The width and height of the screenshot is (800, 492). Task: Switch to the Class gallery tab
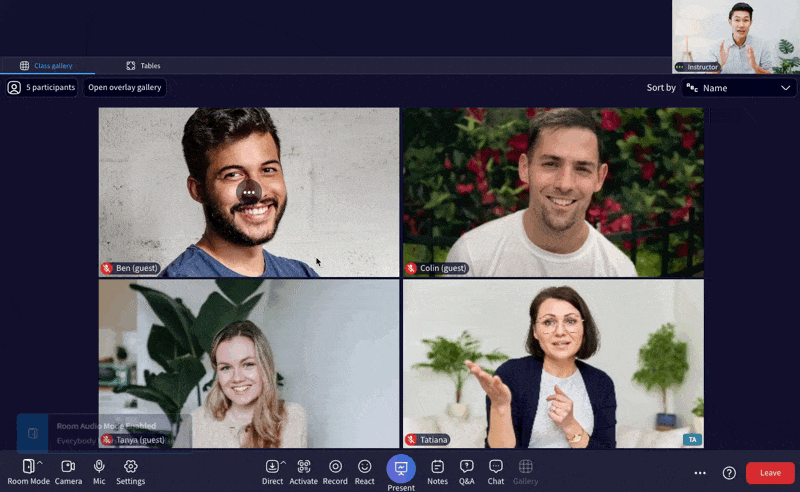pyautogui.click(x=47, y=65)
